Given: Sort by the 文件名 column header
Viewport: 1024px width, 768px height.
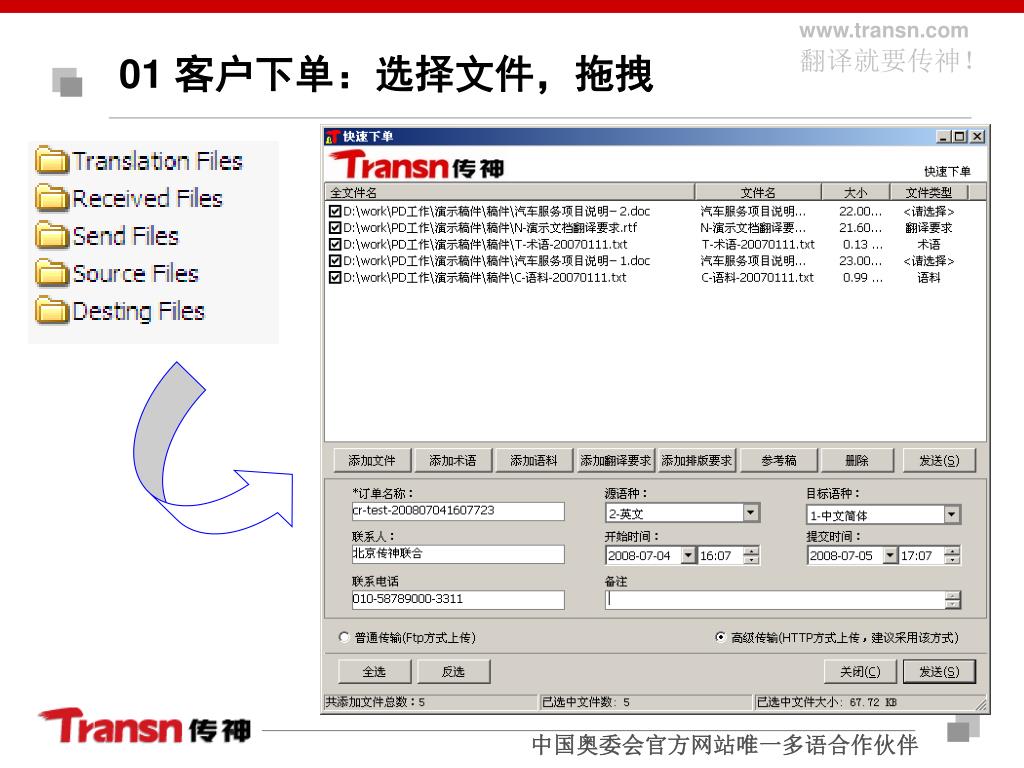Looking at the screenshot, I should [x=758, y=192].
